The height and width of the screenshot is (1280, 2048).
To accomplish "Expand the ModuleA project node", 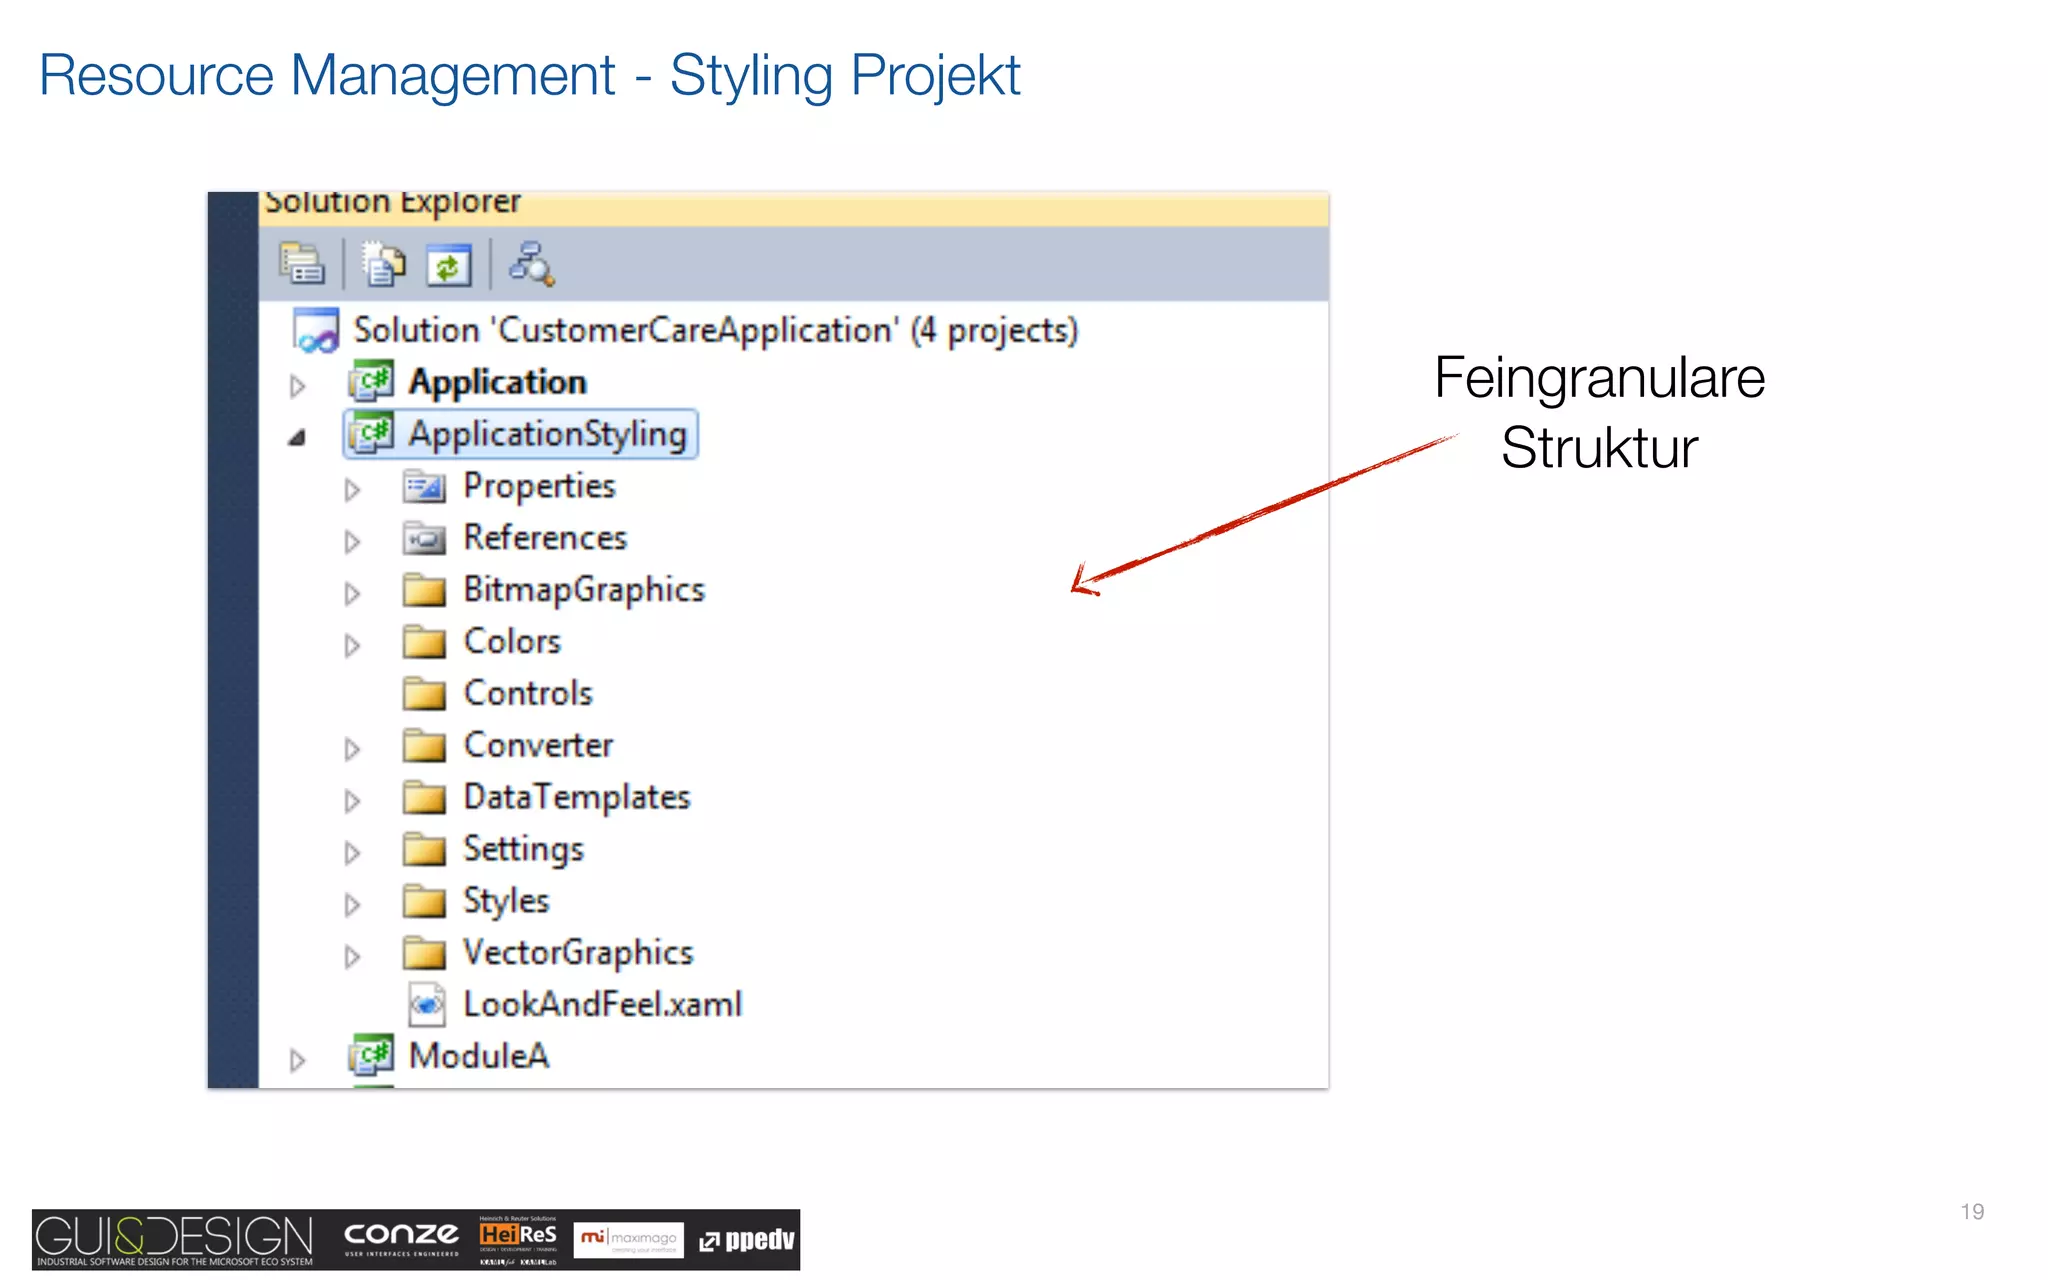I will (297, 1060).
